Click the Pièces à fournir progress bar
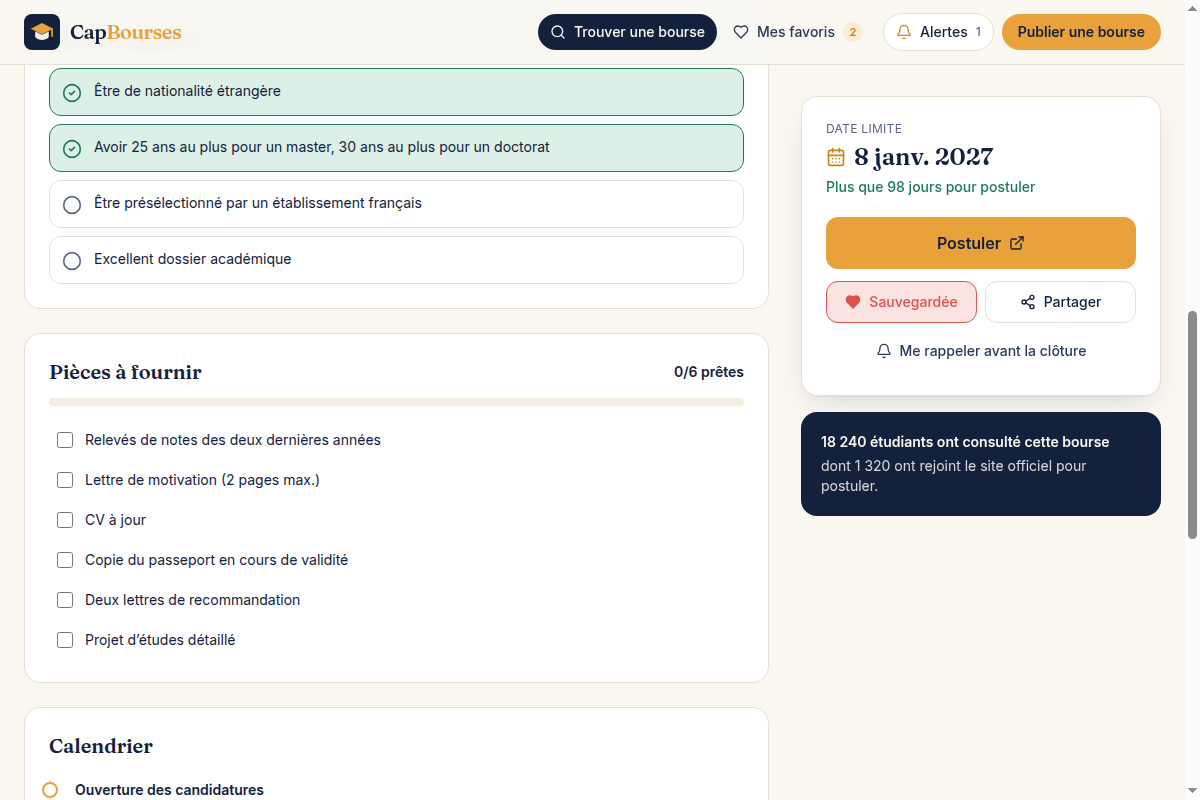 point(396,402)
